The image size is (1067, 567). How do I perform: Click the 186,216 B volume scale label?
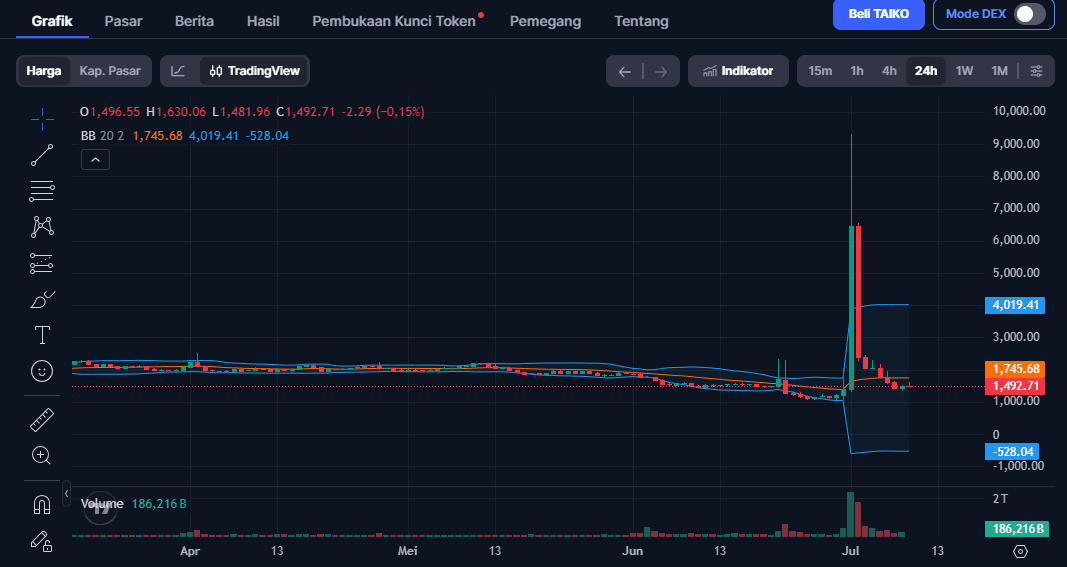(1017, 529)
